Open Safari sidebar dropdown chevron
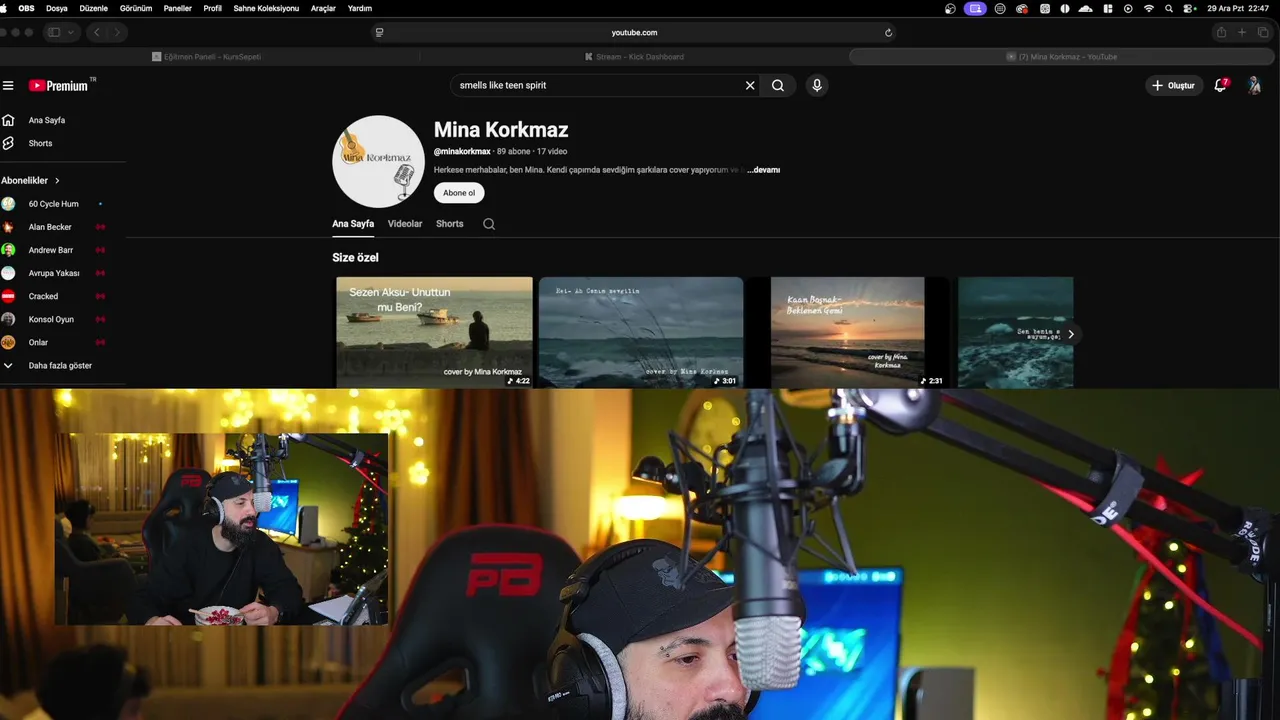The image size is (1280, 720). pos(71,33)
